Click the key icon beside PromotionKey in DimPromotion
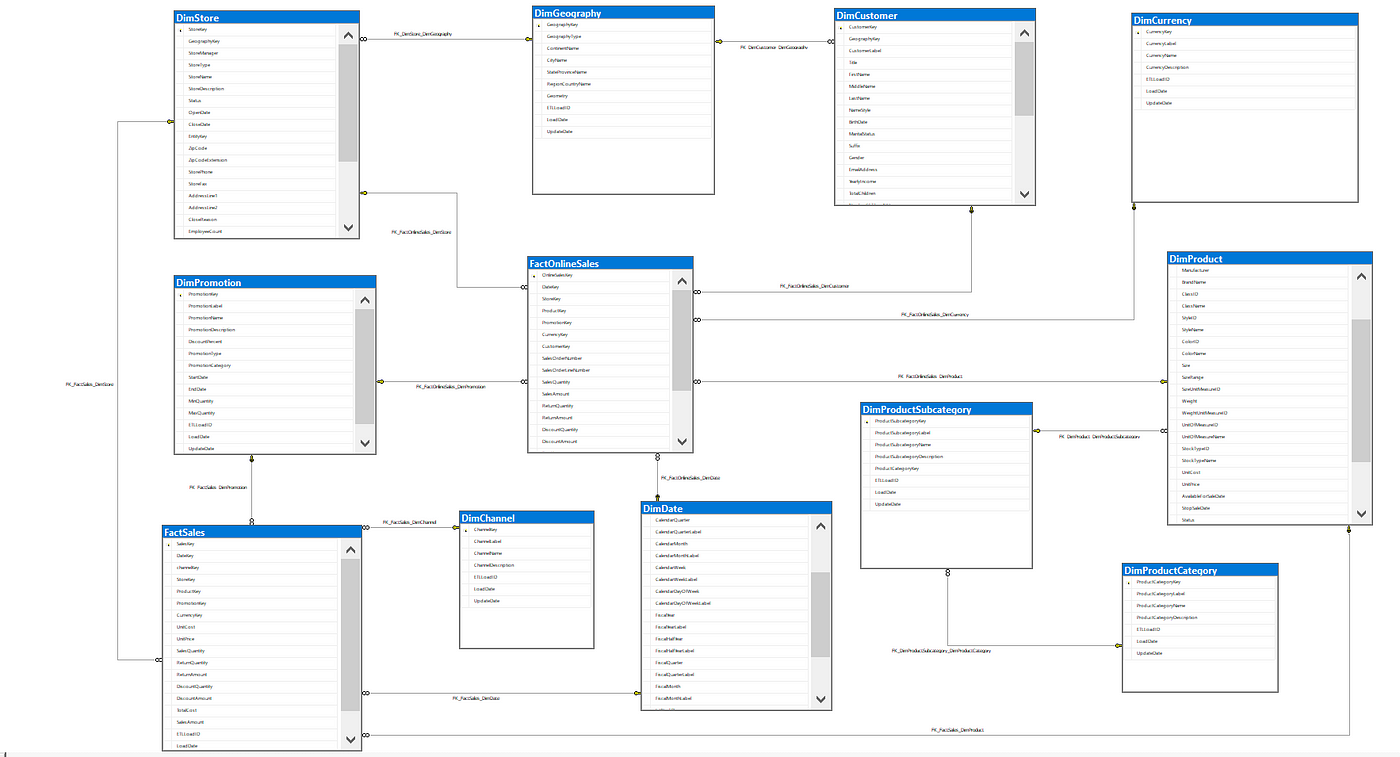Viewport: 1400px width, 757px height. click(x=180, y=295)
